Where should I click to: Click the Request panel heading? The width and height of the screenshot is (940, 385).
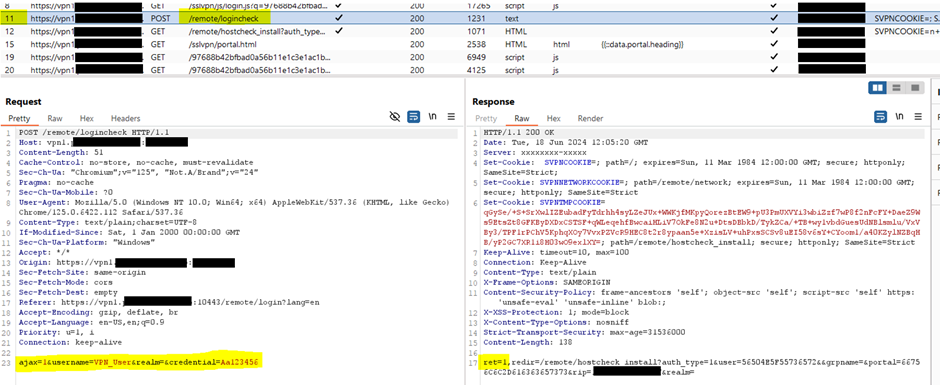click(23, 102)
